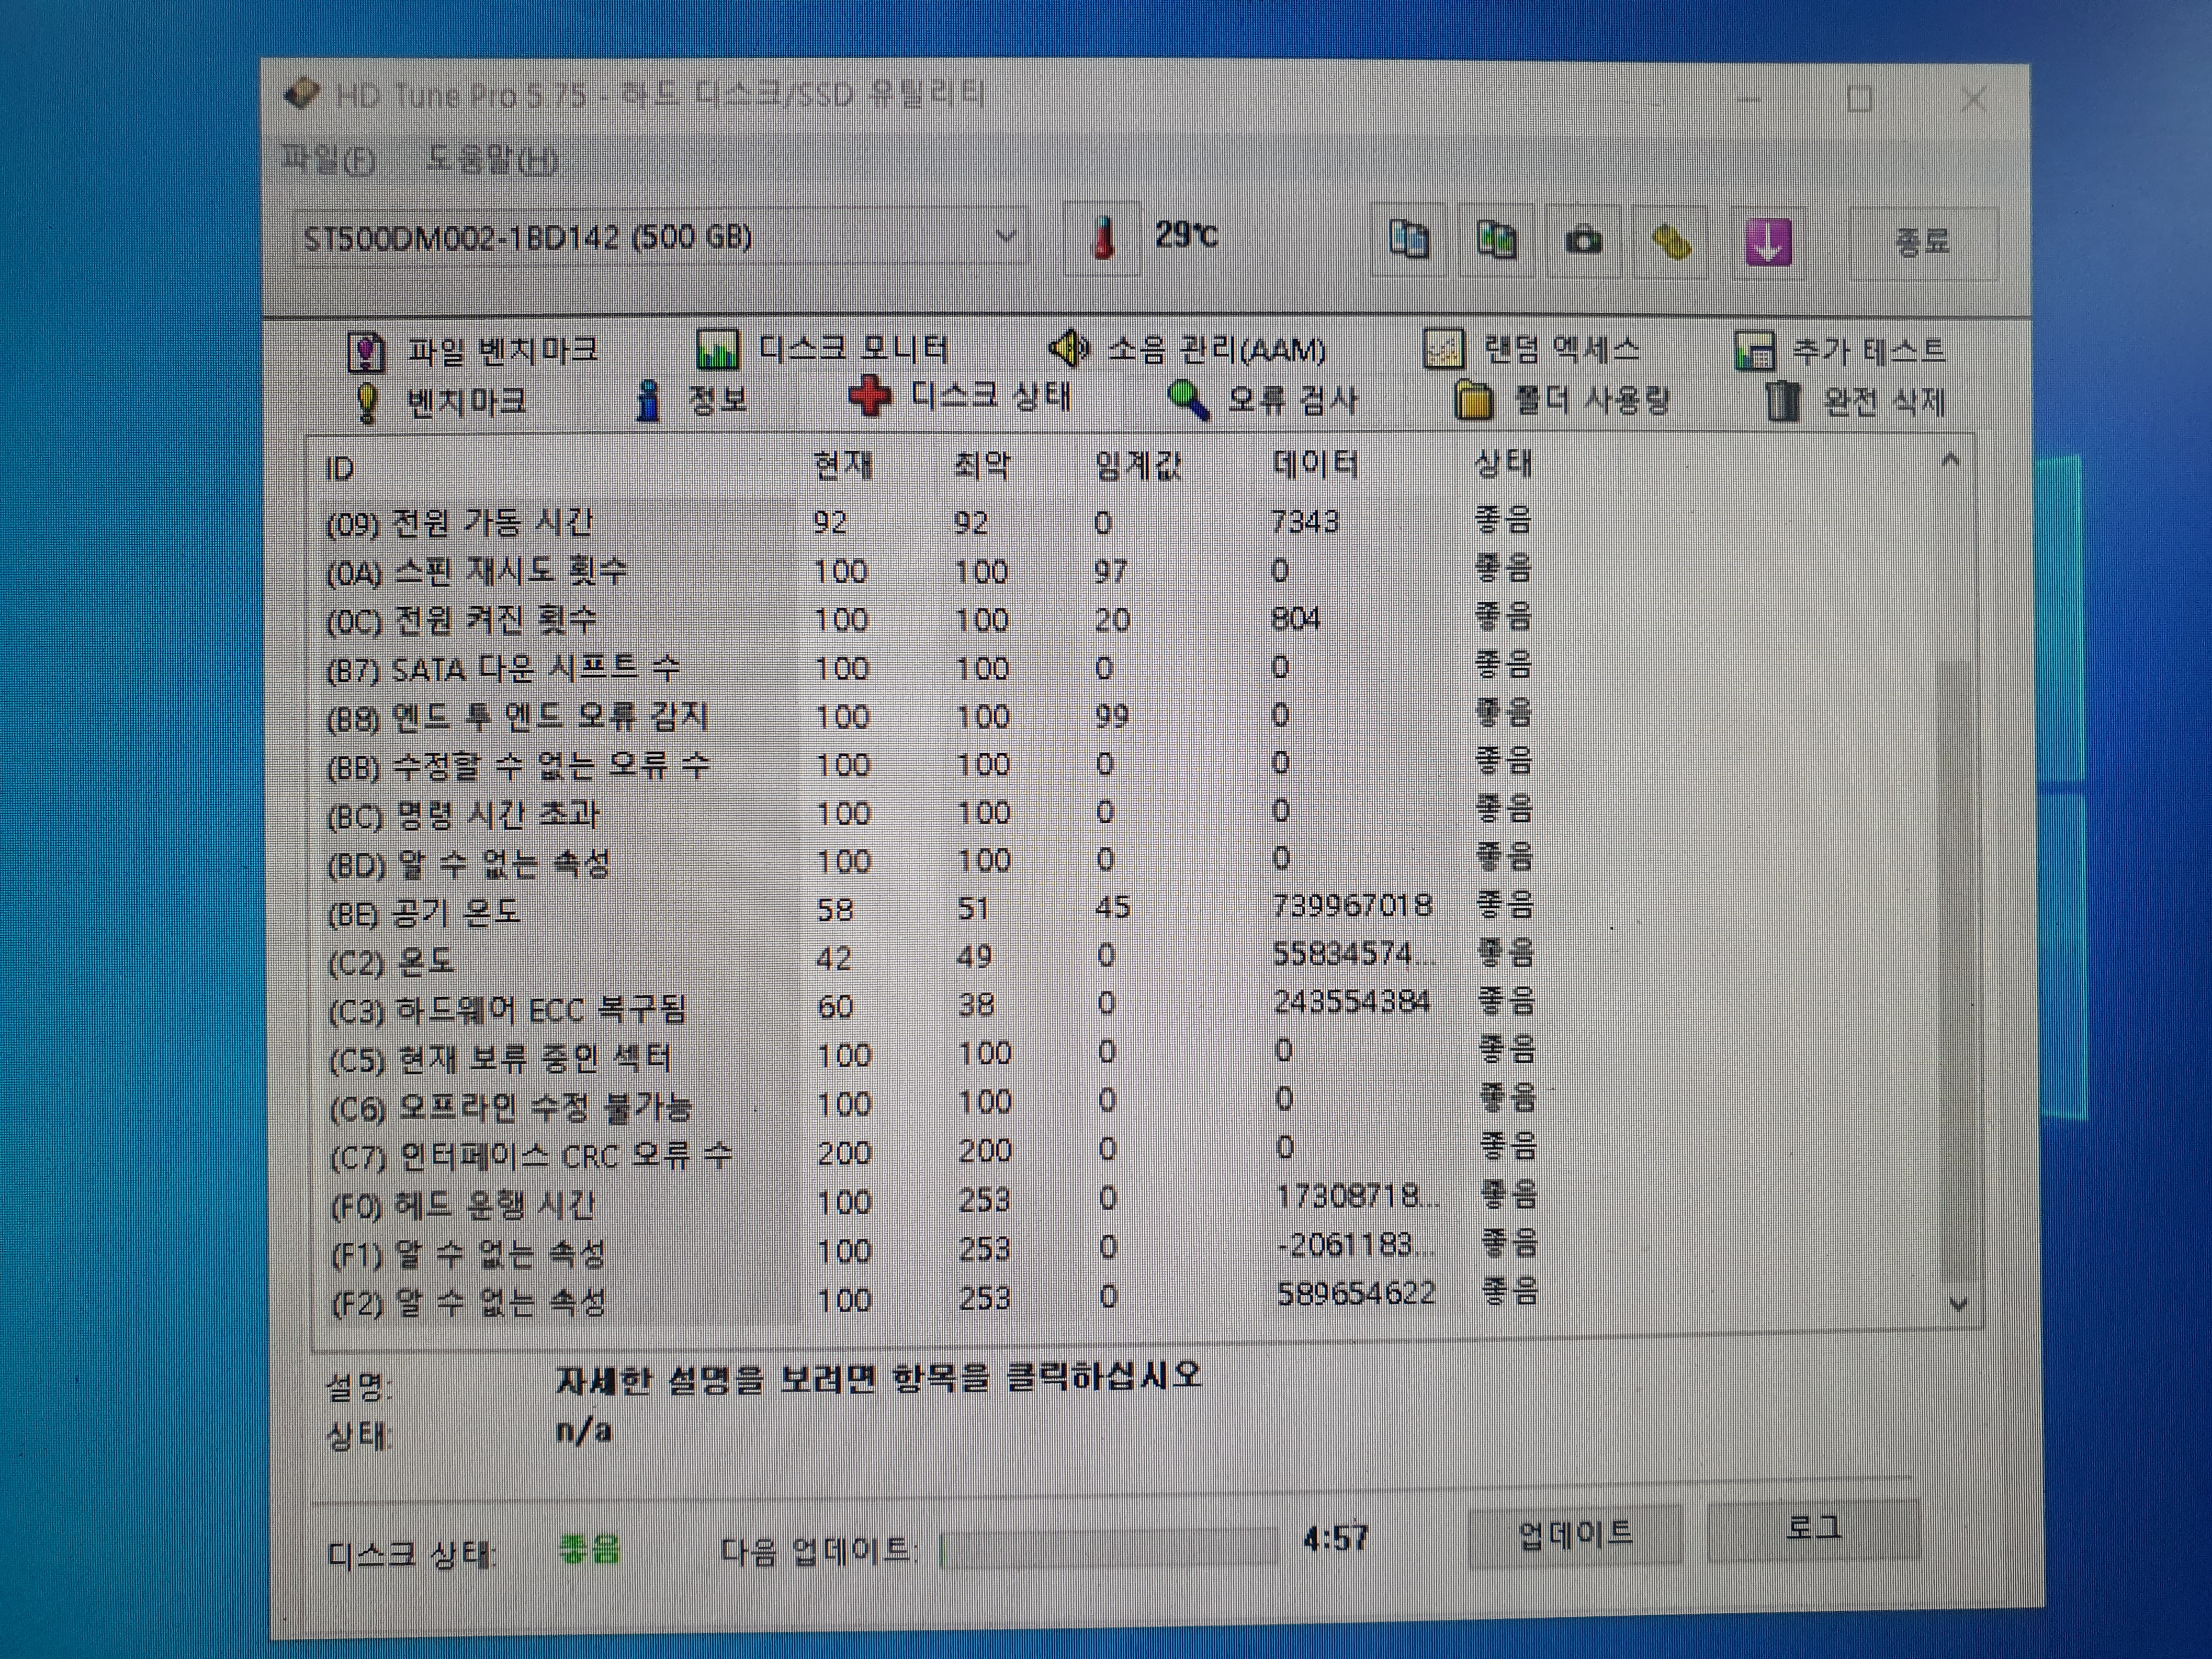Viewport: 2212px width, 1659px height.
Task: Select the (B8) 엔드 투 엔드 오류 감지 row
Action: click(930, 716)
